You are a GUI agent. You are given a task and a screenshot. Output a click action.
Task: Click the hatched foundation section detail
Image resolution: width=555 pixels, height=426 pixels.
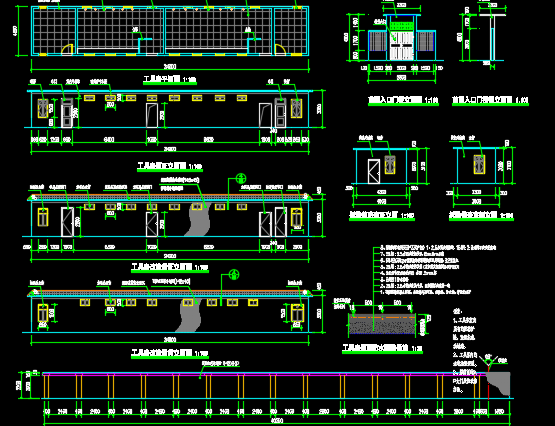tap(382, 324)
